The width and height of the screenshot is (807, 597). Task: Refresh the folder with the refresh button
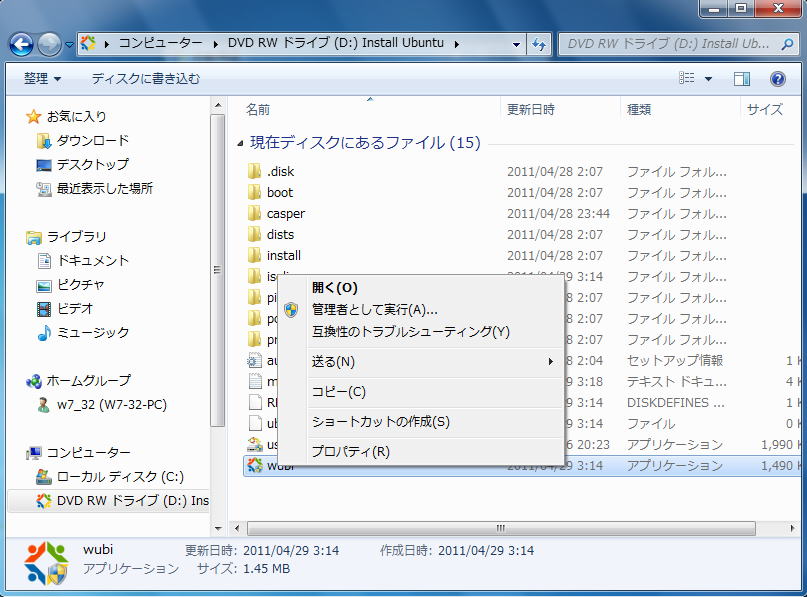(539, 44)
